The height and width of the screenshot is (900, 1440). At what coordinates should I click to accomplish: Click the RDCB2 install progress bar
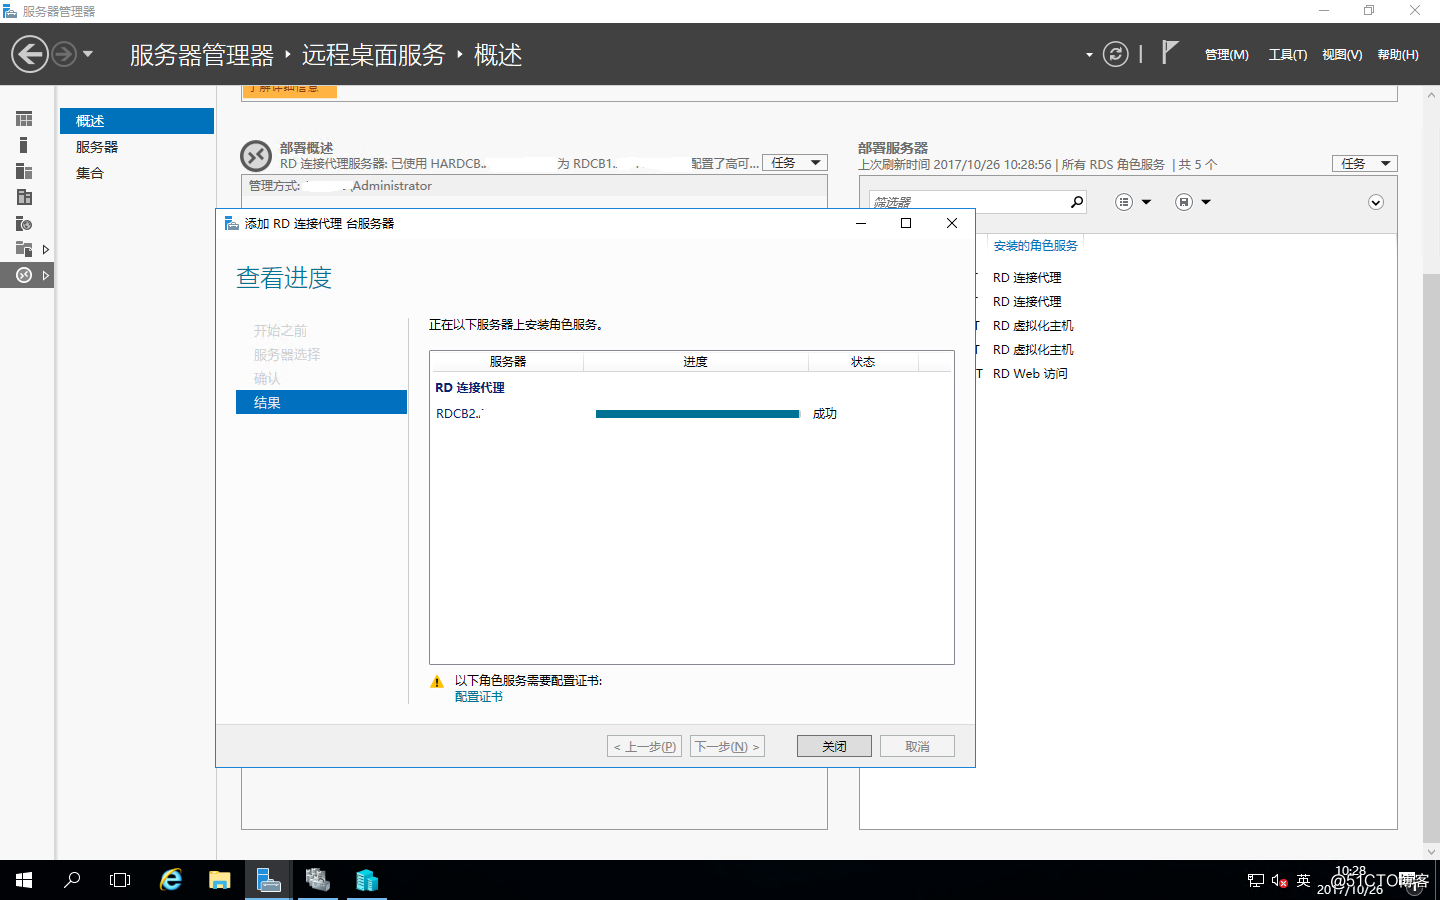tap(697, 414)
